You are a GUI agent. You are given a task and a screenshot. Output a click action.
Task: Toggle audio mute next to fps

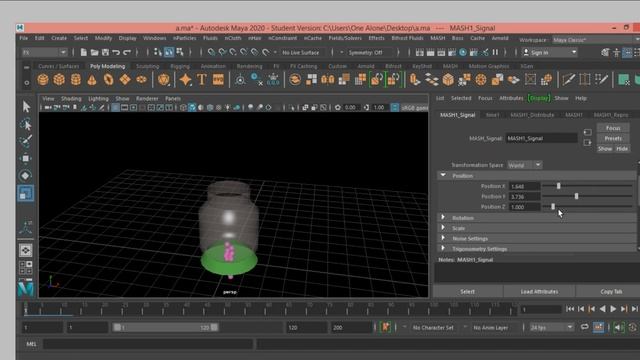point(618,327)
